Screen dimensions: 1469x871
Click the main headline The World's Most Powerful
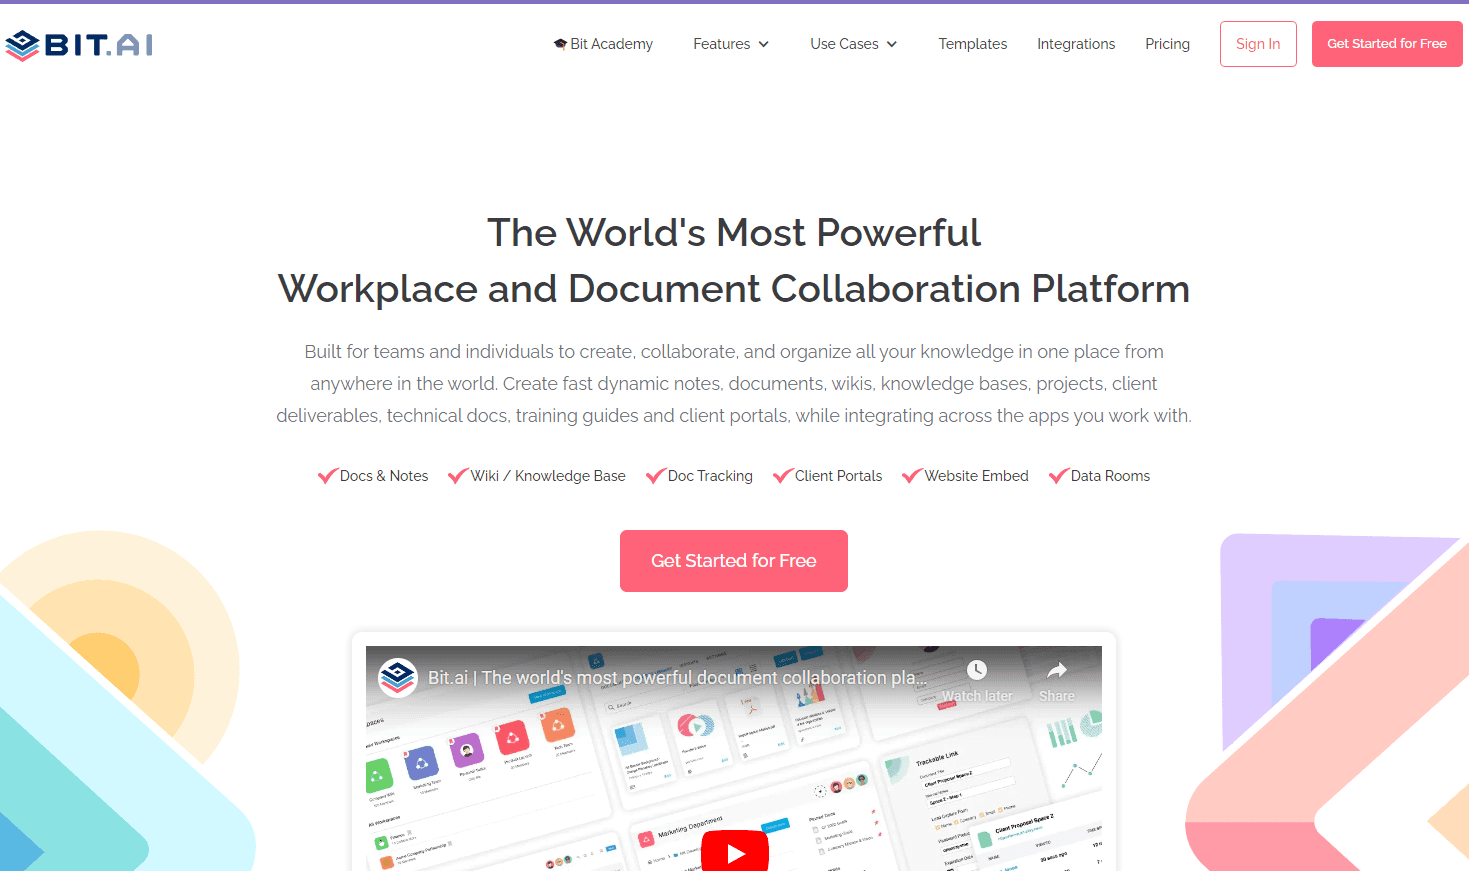pos(734,232)
